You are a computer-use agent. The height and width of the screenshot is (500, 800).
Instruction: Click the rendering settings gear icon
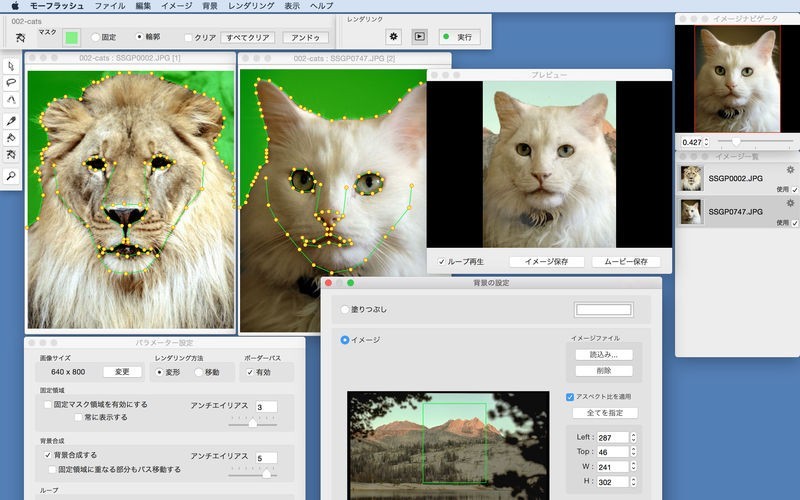click(394, 37)
